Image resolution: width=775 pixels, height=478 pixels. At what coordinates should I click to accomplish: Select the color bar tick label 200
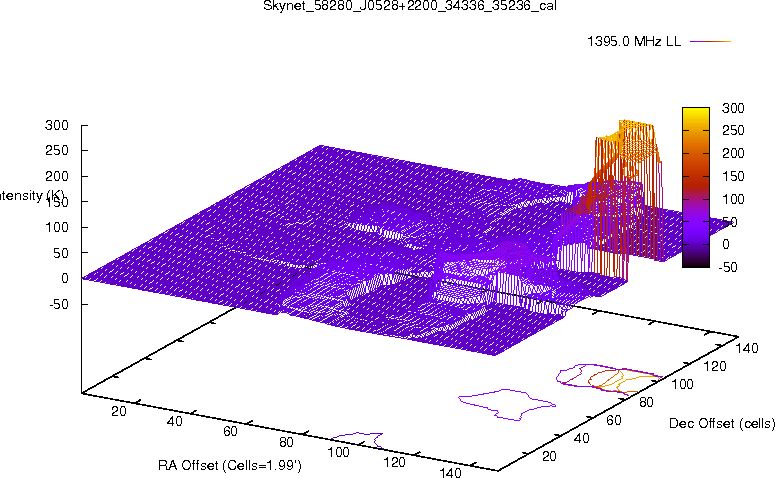tap(733, 153)
